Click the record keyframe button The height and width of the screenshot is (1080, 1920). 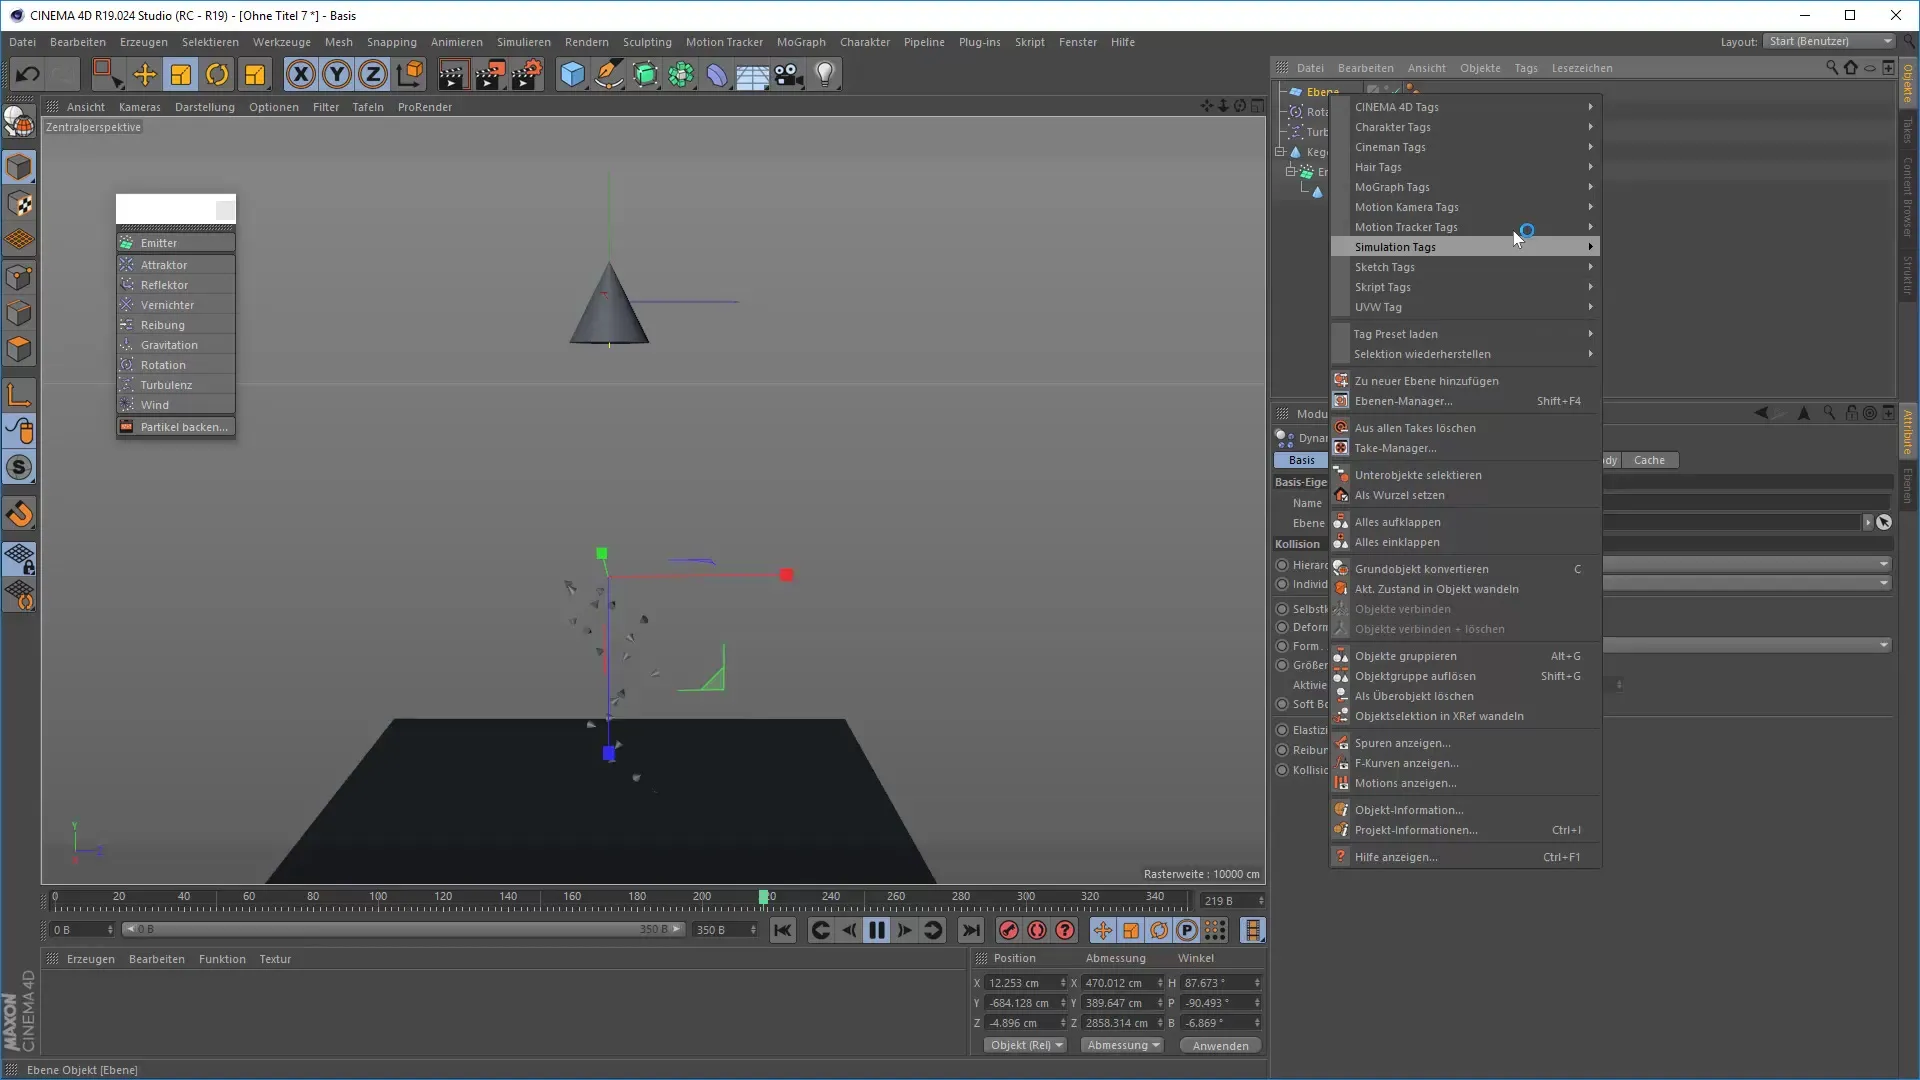pyautogui.click(x=1008, y=931)
